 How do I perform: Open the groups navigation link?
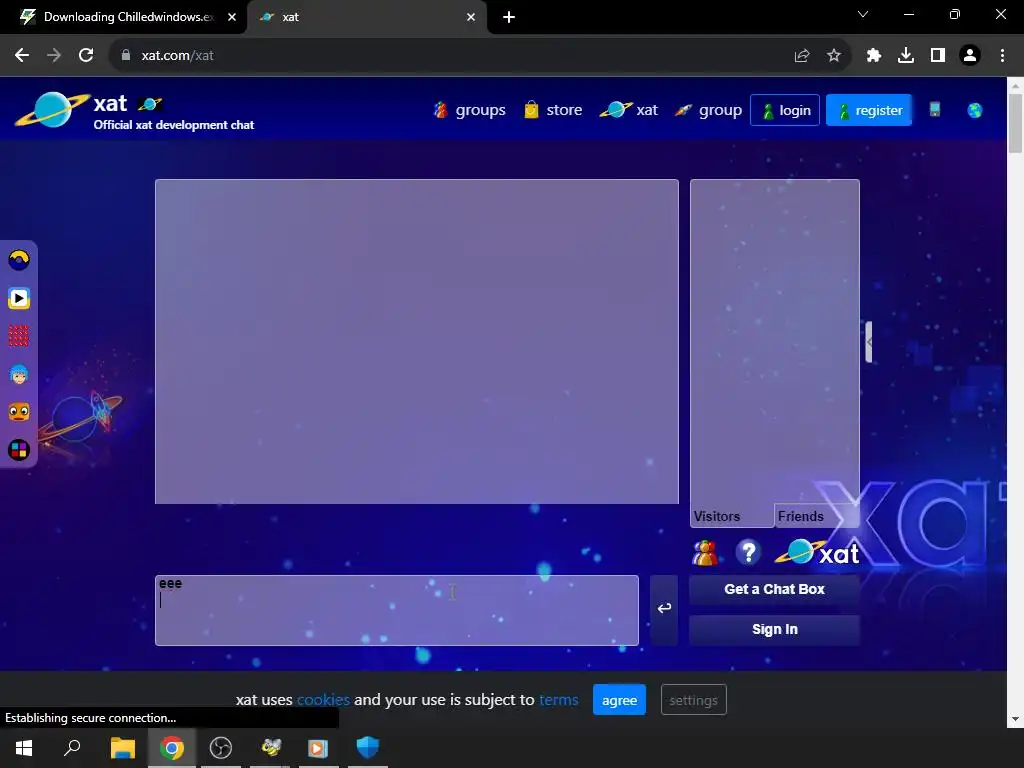[x=470, y=110]
